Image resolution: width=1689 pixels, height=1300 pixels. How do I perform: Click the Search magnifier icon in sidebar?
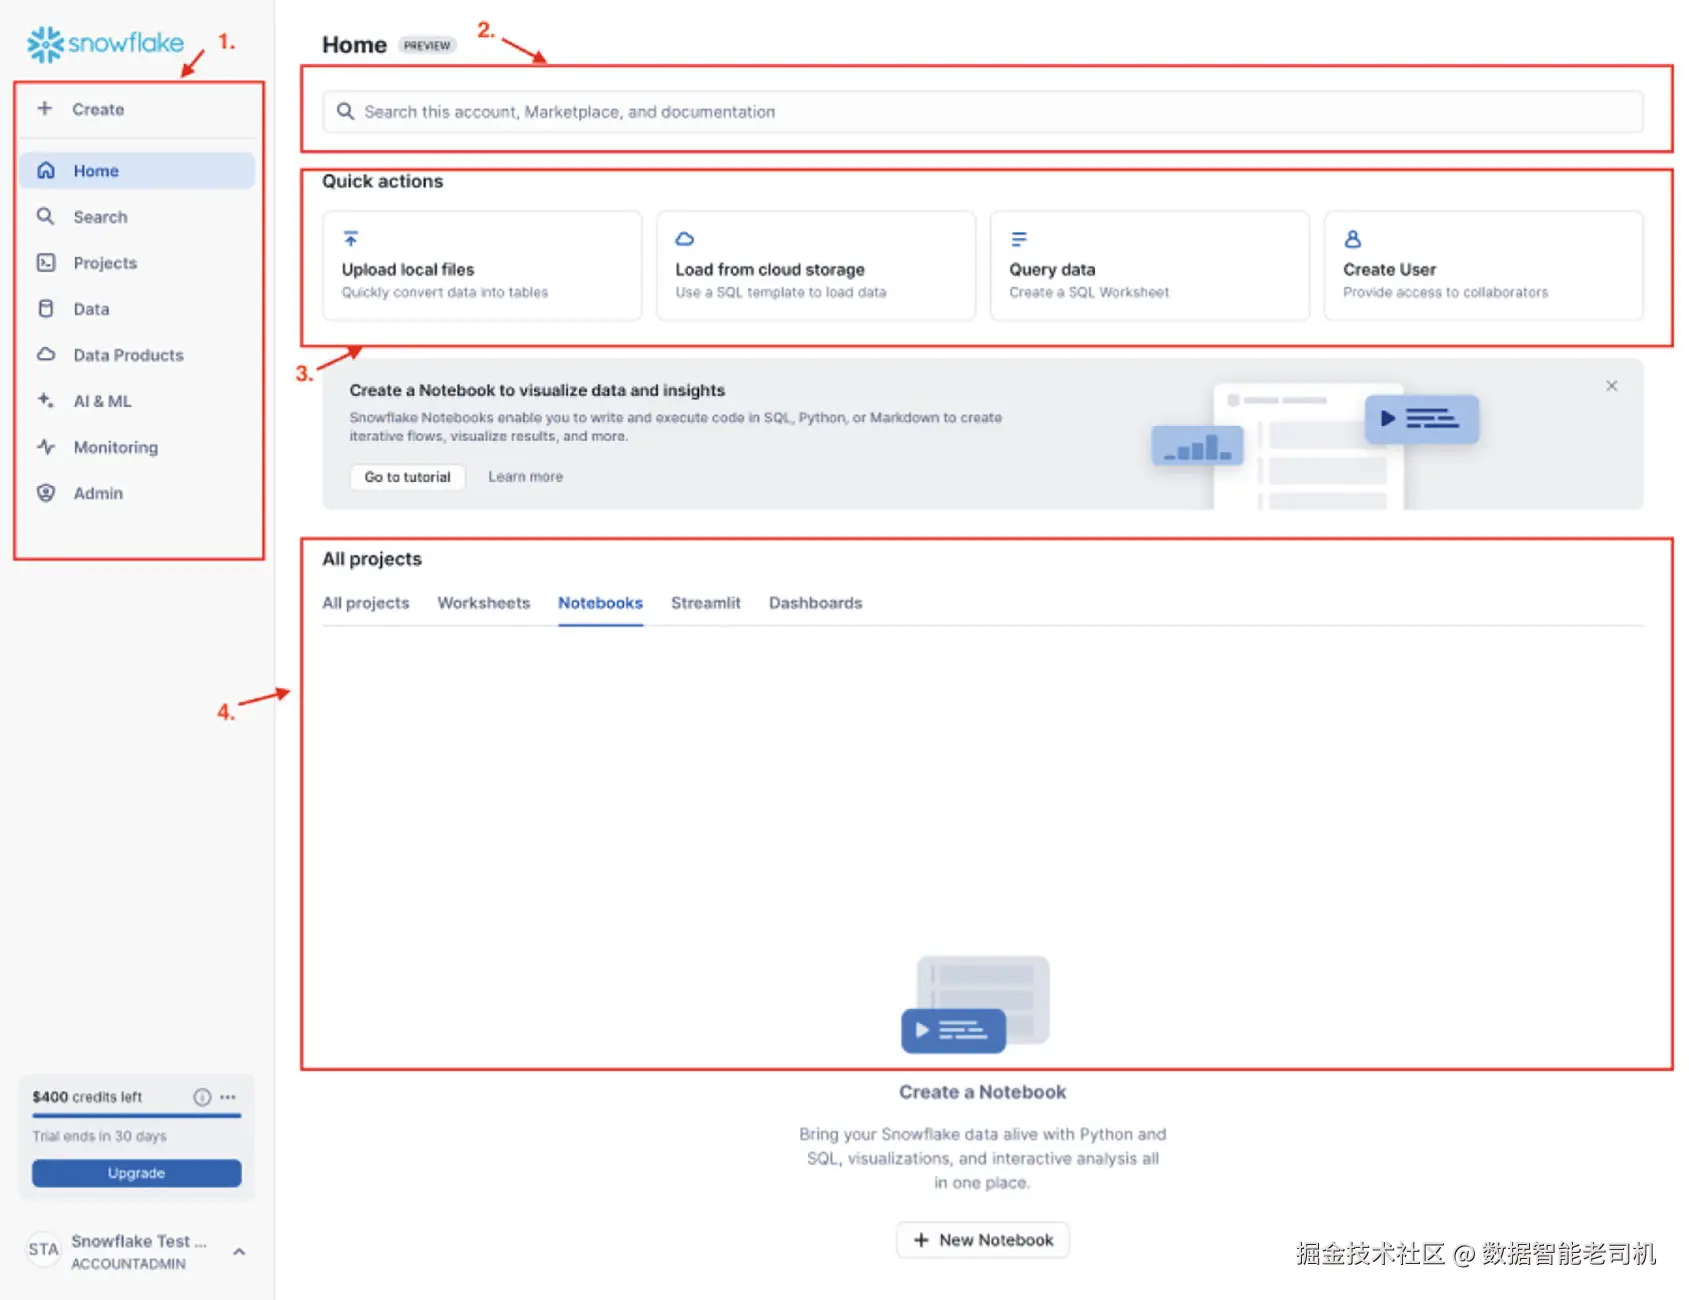[x=46, y=216]
